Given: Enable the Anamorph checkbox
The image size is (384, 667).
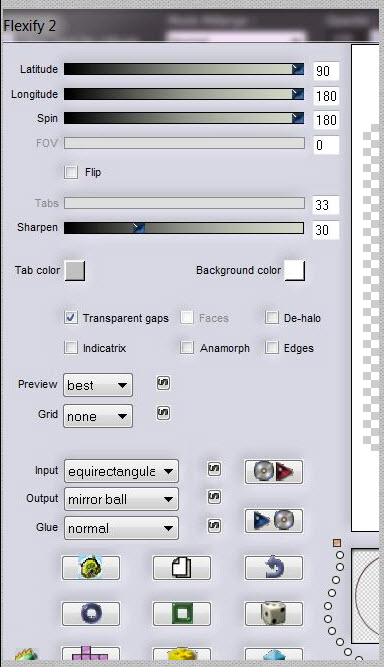Looking at the screenshot, I should click(187, 347).
